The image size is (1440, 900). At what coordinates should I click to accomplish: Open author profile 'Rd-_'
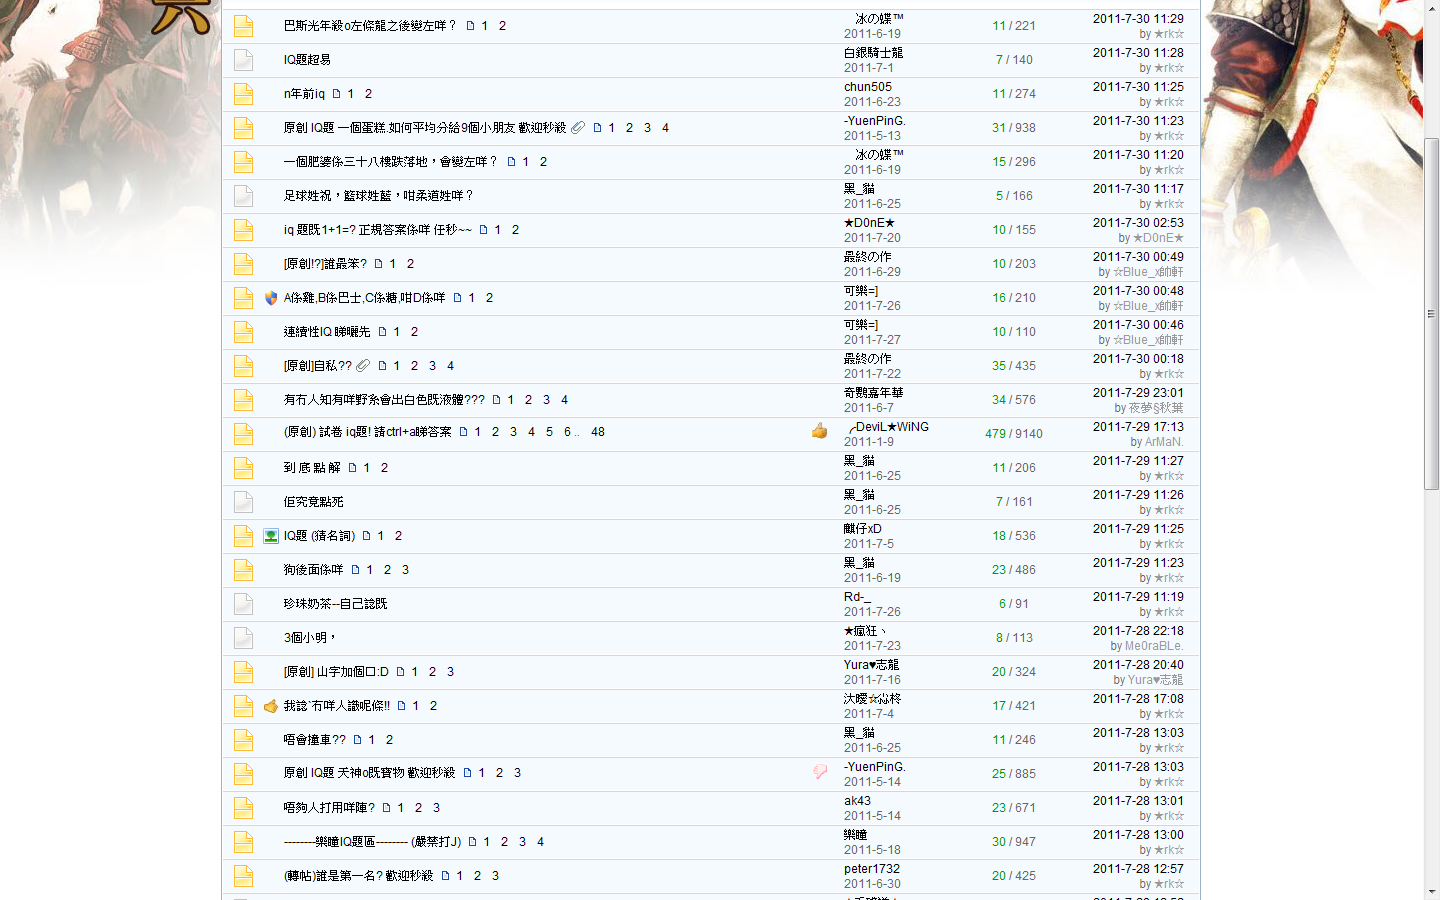pyautogui.click(x=857, y=597)
